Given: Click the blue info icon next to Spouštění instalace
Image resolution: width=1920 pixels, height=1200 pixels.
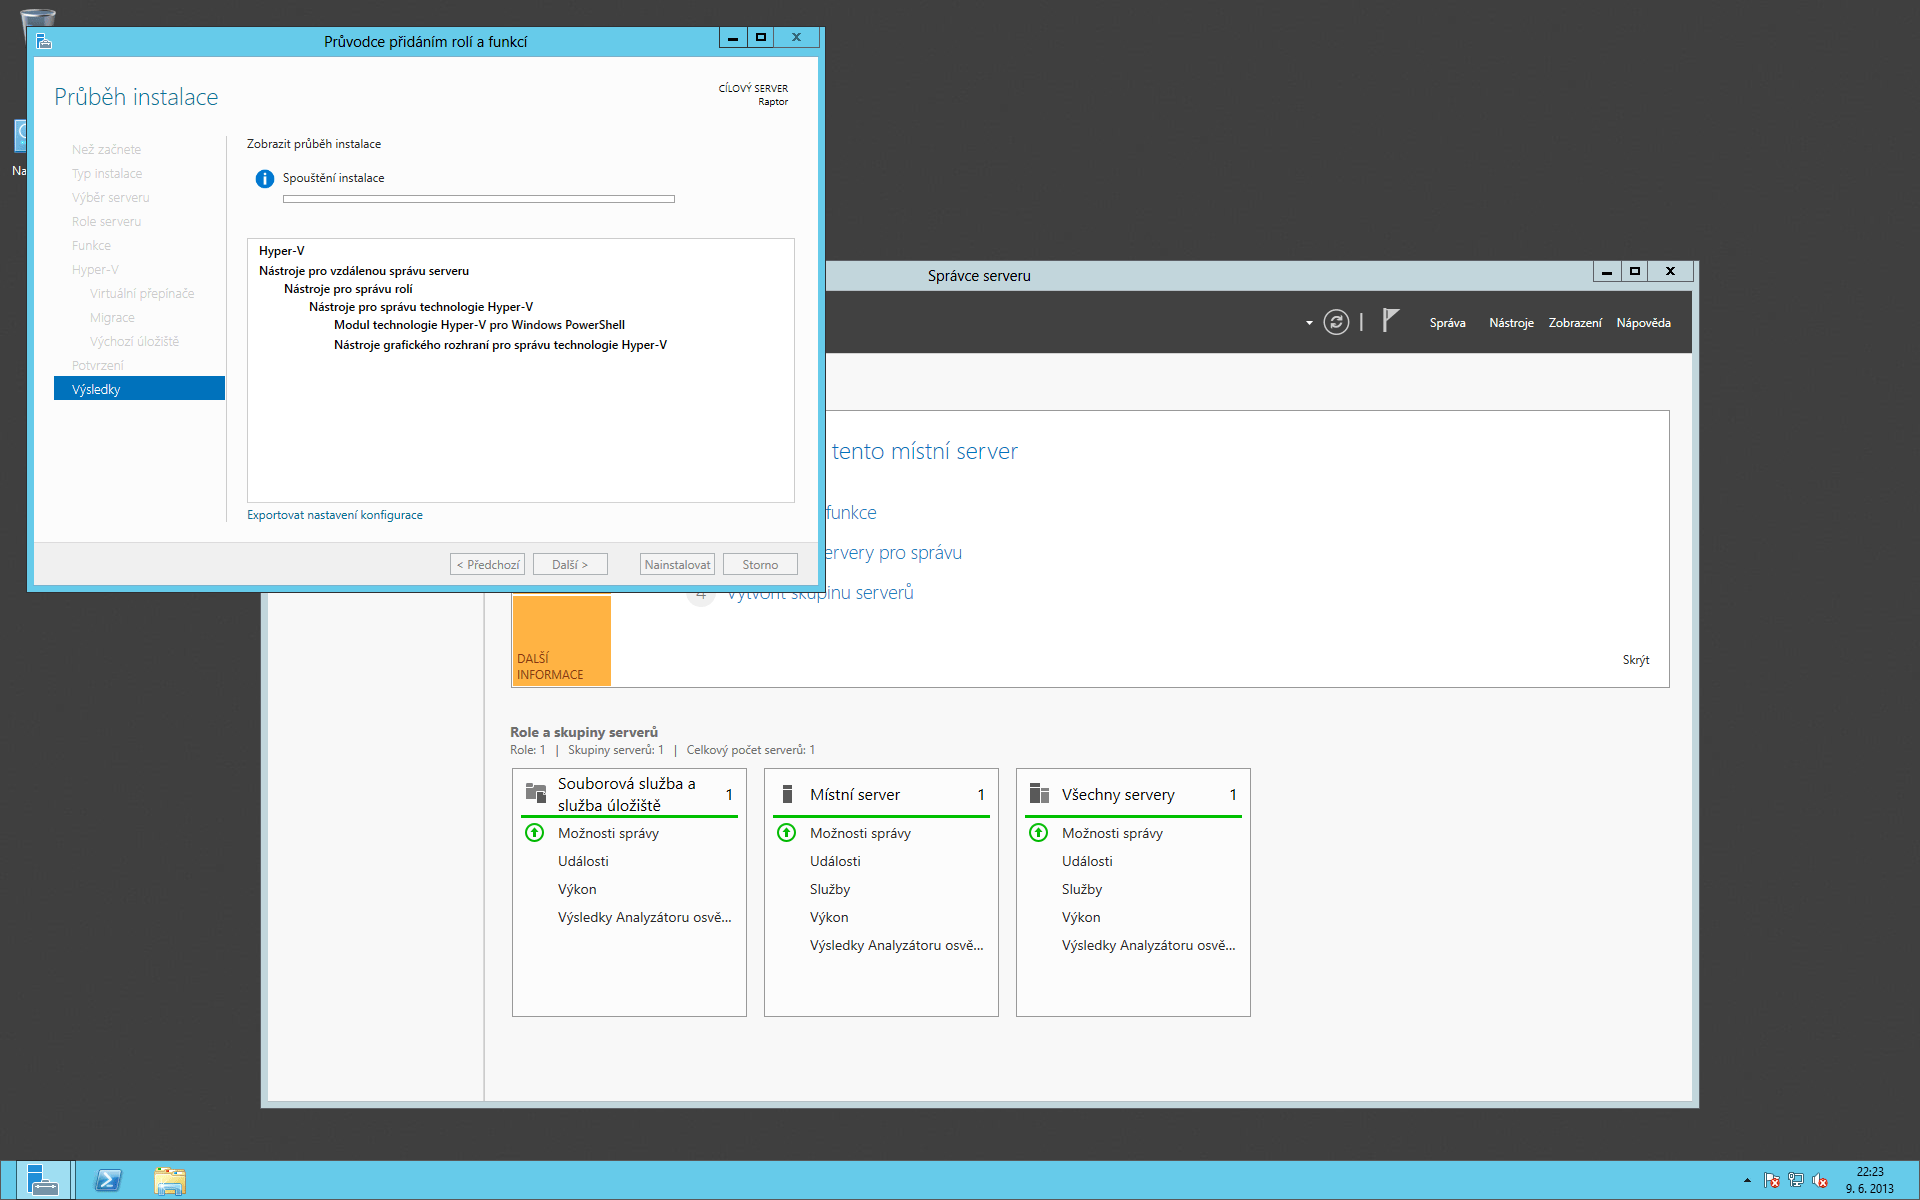Looking at the screenshot, I should click(x=264, y=179).
